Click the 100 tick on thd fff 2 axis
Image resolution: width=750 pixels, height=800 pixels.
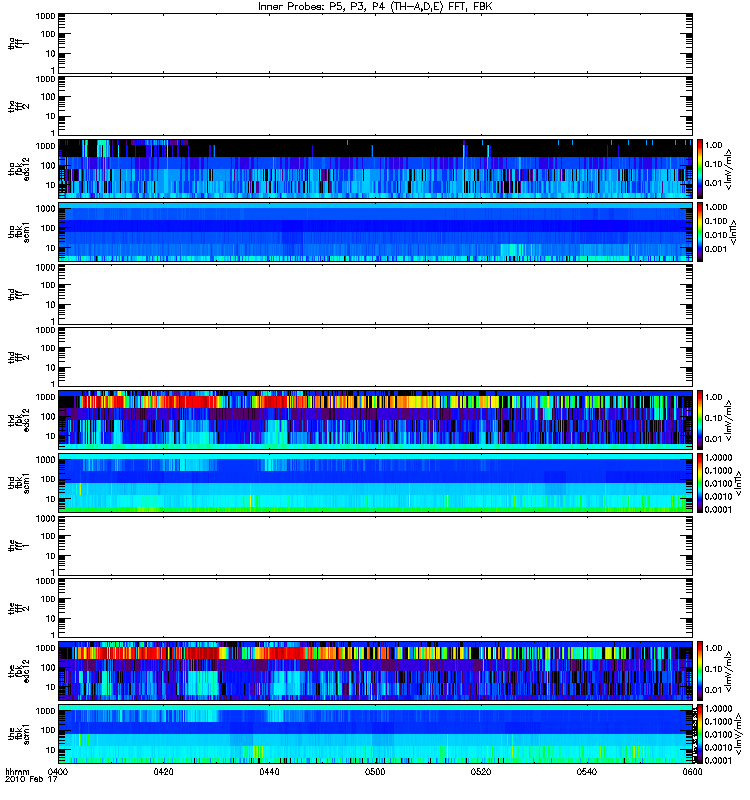[48, 348]
